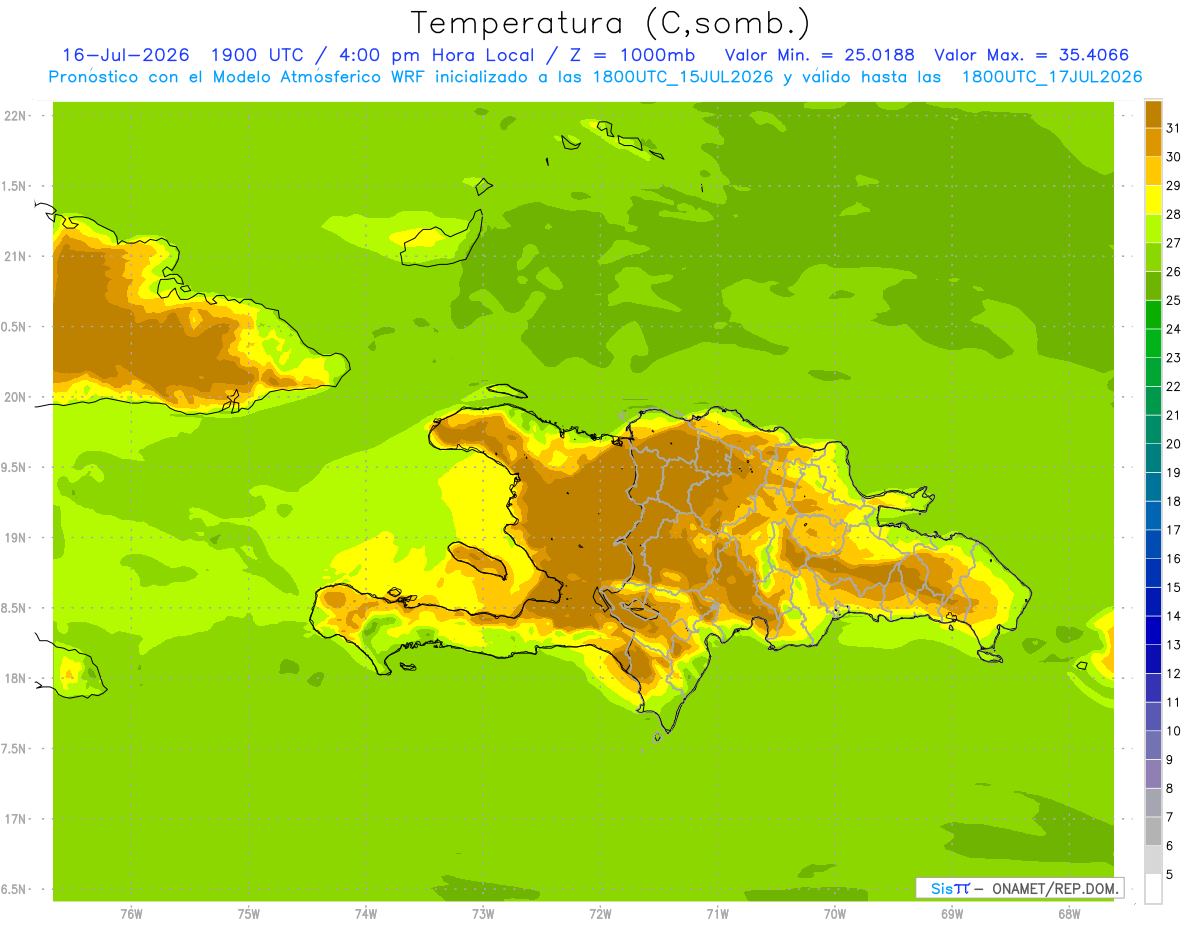
Task: Click longitude axis label "71W"
Action: click(717, 915)
